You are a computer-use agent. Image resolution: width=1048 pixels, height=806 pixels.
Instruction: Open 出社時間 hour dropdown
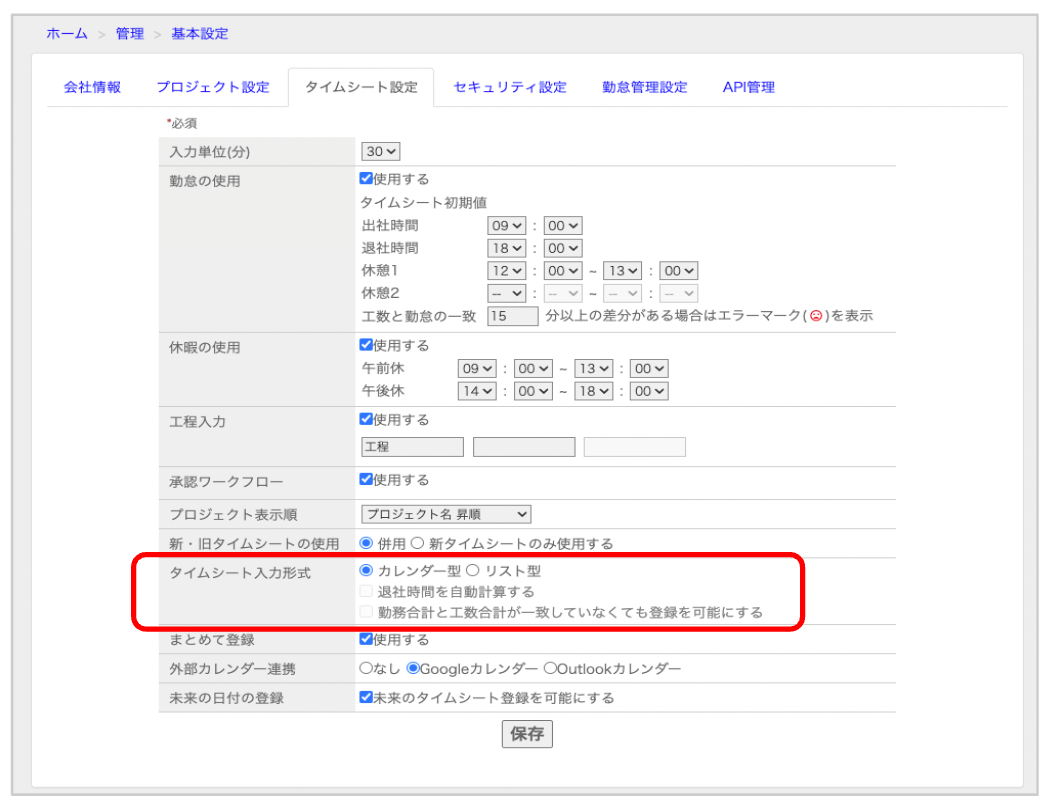(x=507, y=226)
